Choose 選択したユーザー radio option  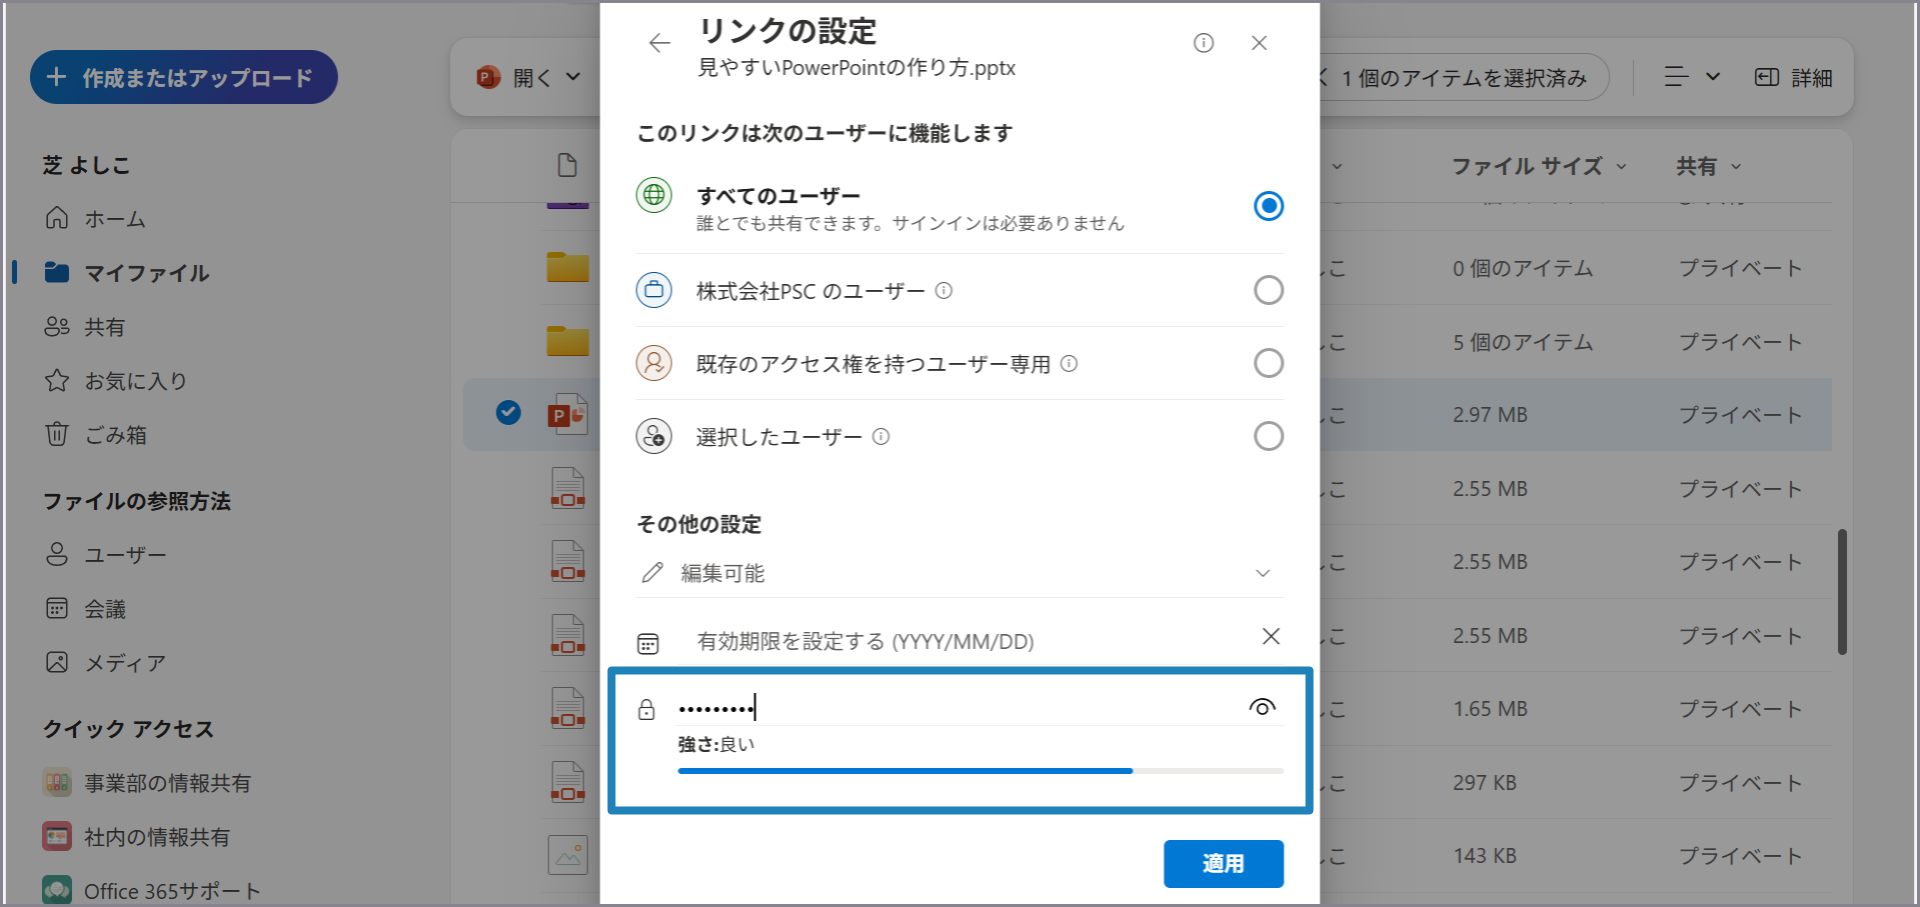pyautogui.click(x=1268, y=437)
